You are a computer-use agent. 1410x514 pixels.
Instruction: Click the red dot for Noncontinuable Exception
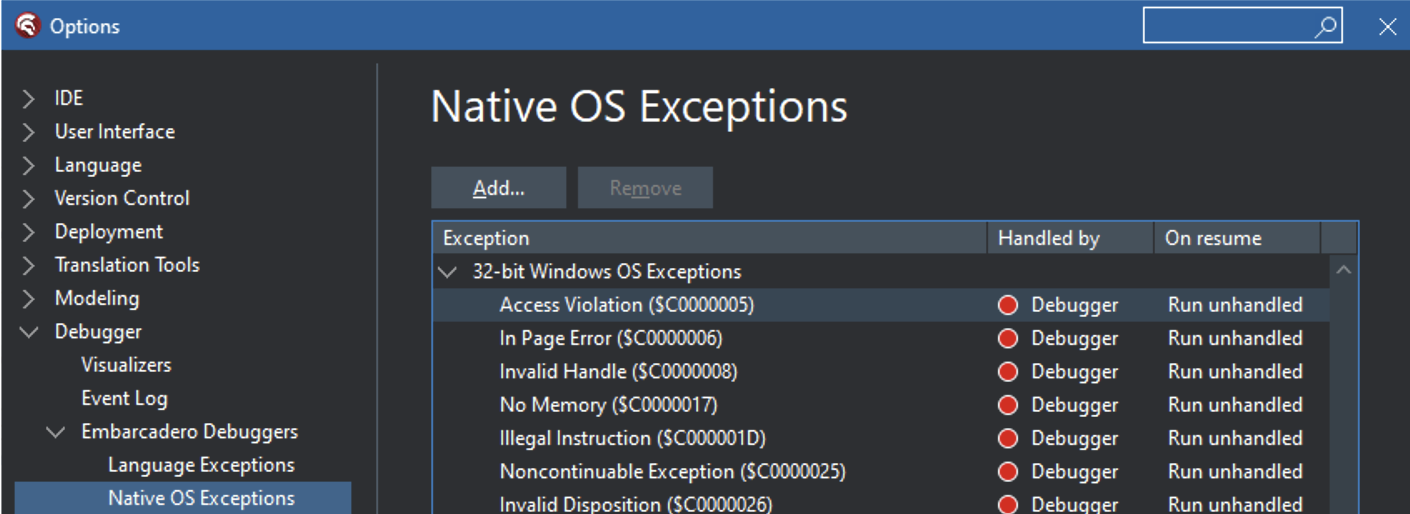(x=1008, y=472)
